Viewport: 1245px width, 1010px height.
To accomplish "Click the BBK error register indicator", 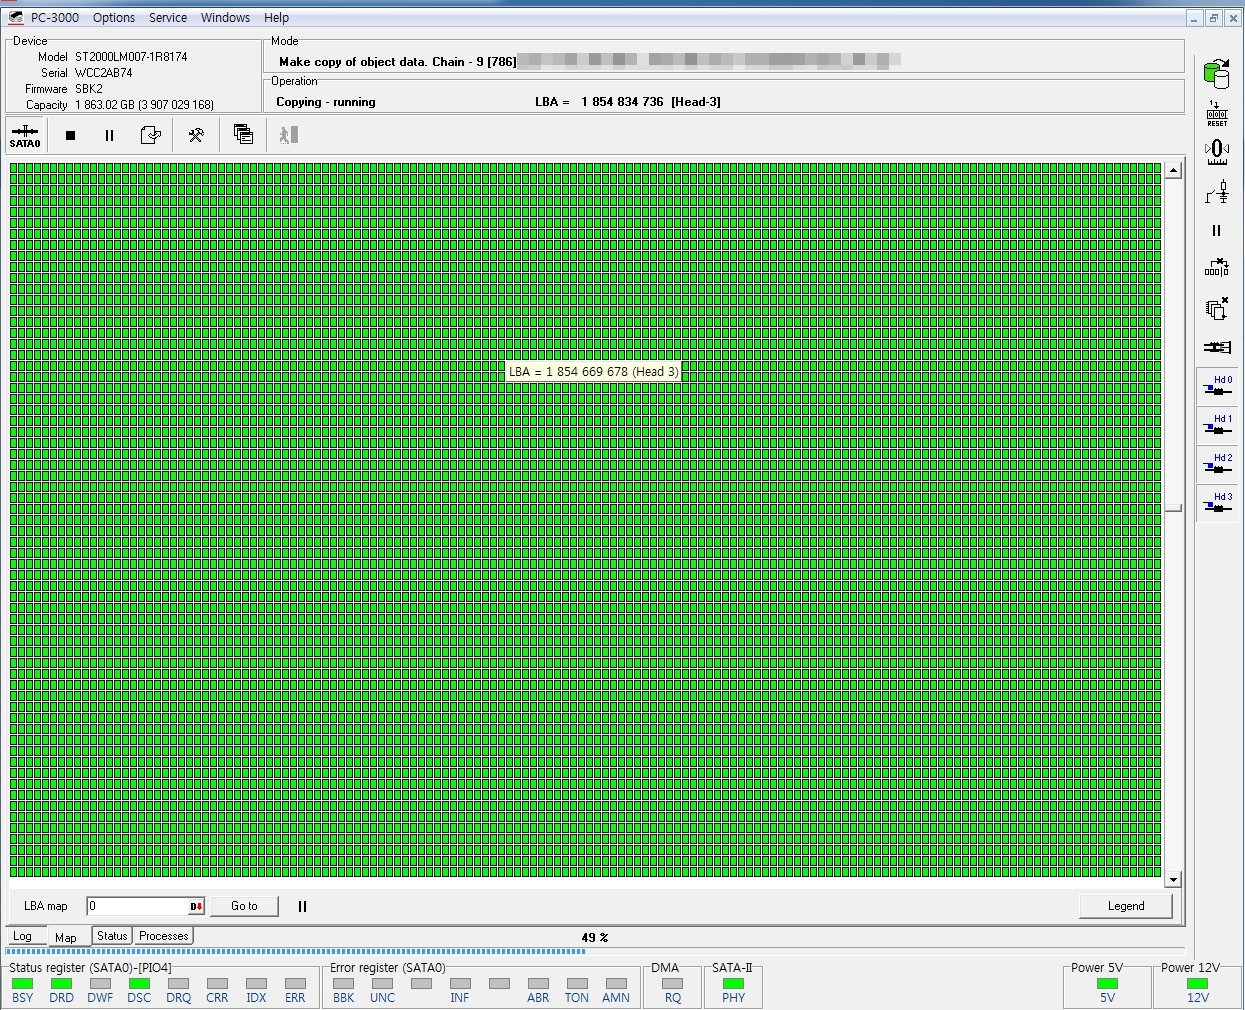I will click(343, 984).
